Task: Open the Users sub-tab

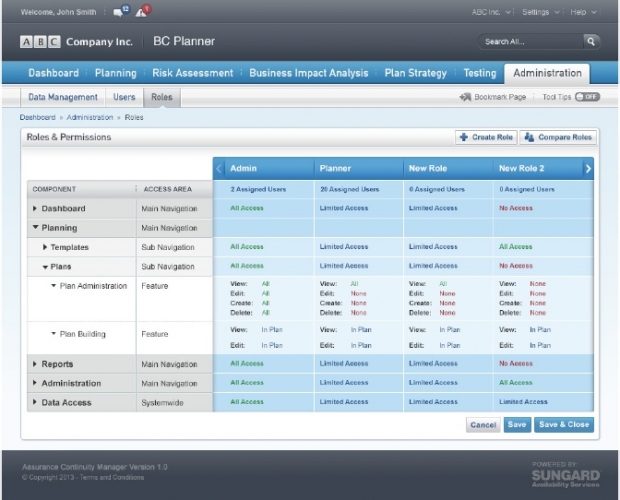Action: coord(124,97)
